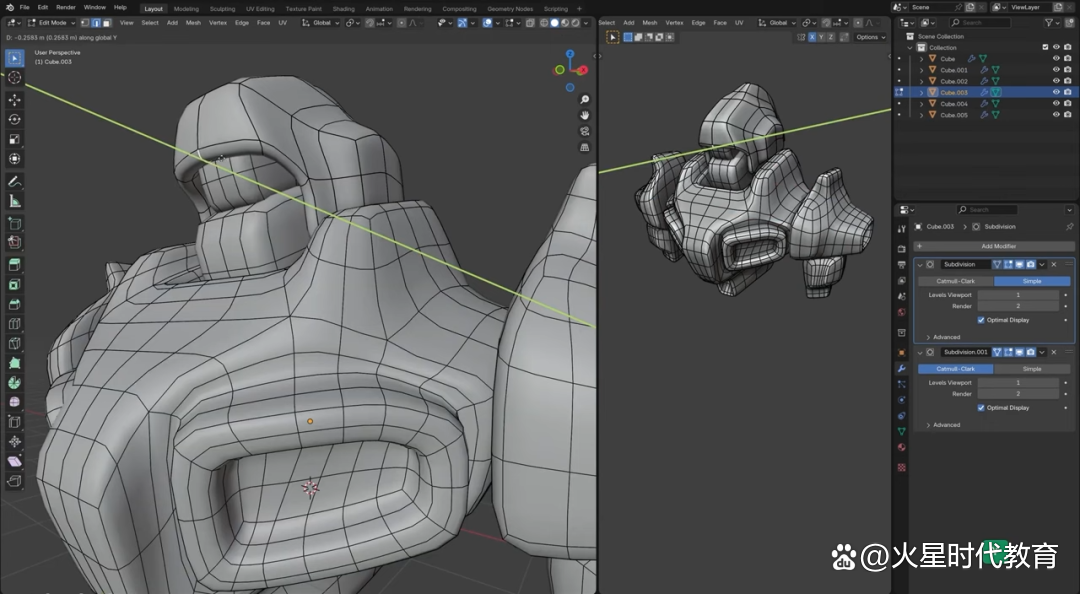Viewport: 1080px width, 594px height.
Task: Switch to the Sculpting workspace tab
Action: [222, 8]
